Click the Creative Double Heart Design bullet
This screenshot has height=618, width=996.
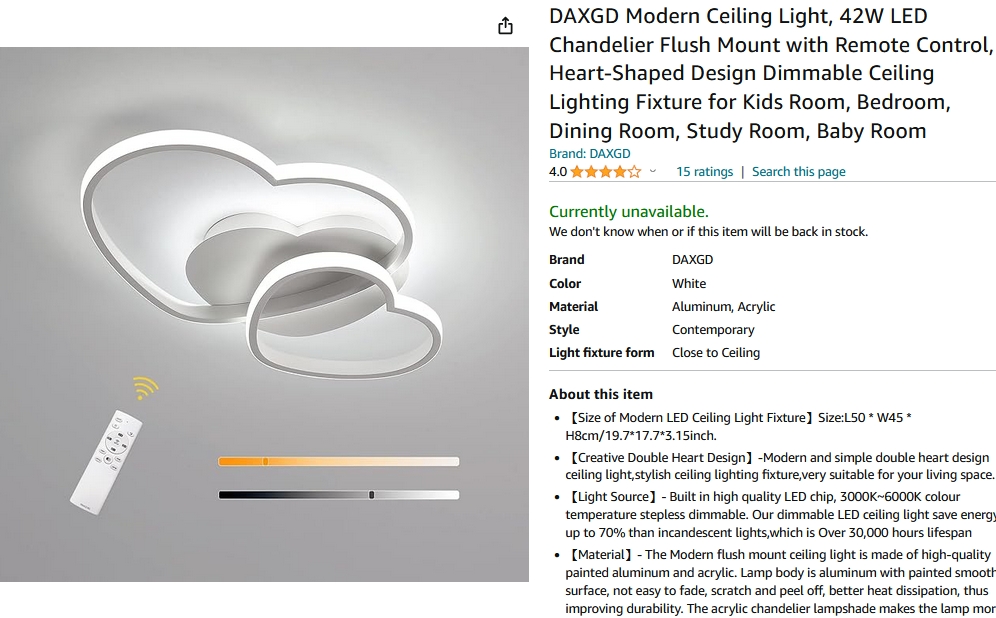[x=779, y=466]
